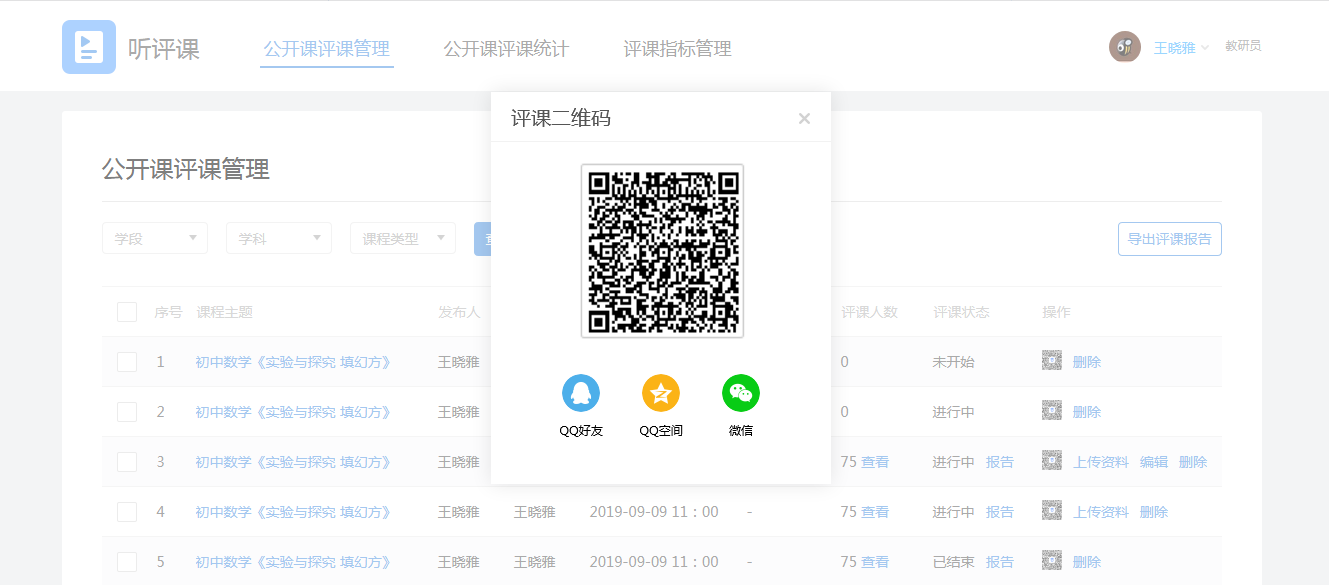Share QR code to QQ好友

(581, 394)
